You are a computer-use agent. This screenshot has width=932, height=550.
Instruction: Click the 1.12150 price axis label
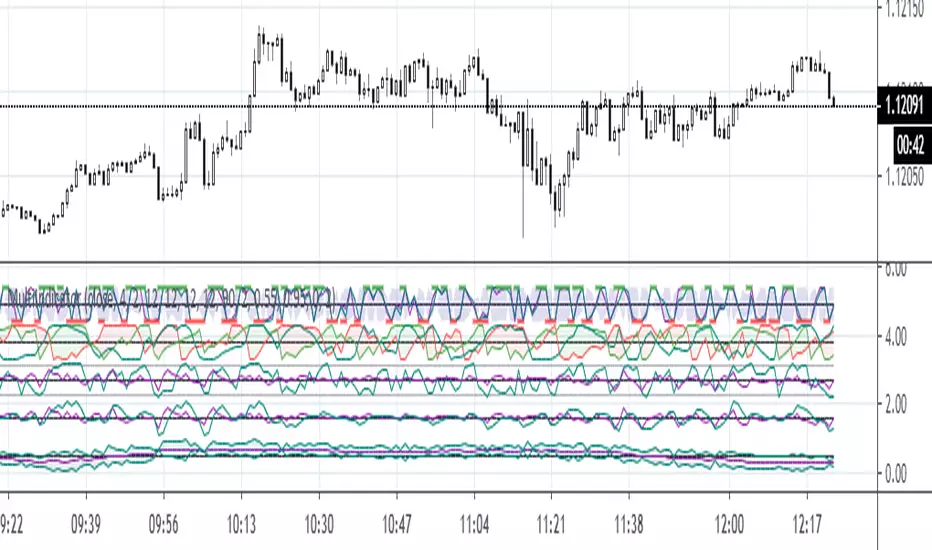[904, 9]
